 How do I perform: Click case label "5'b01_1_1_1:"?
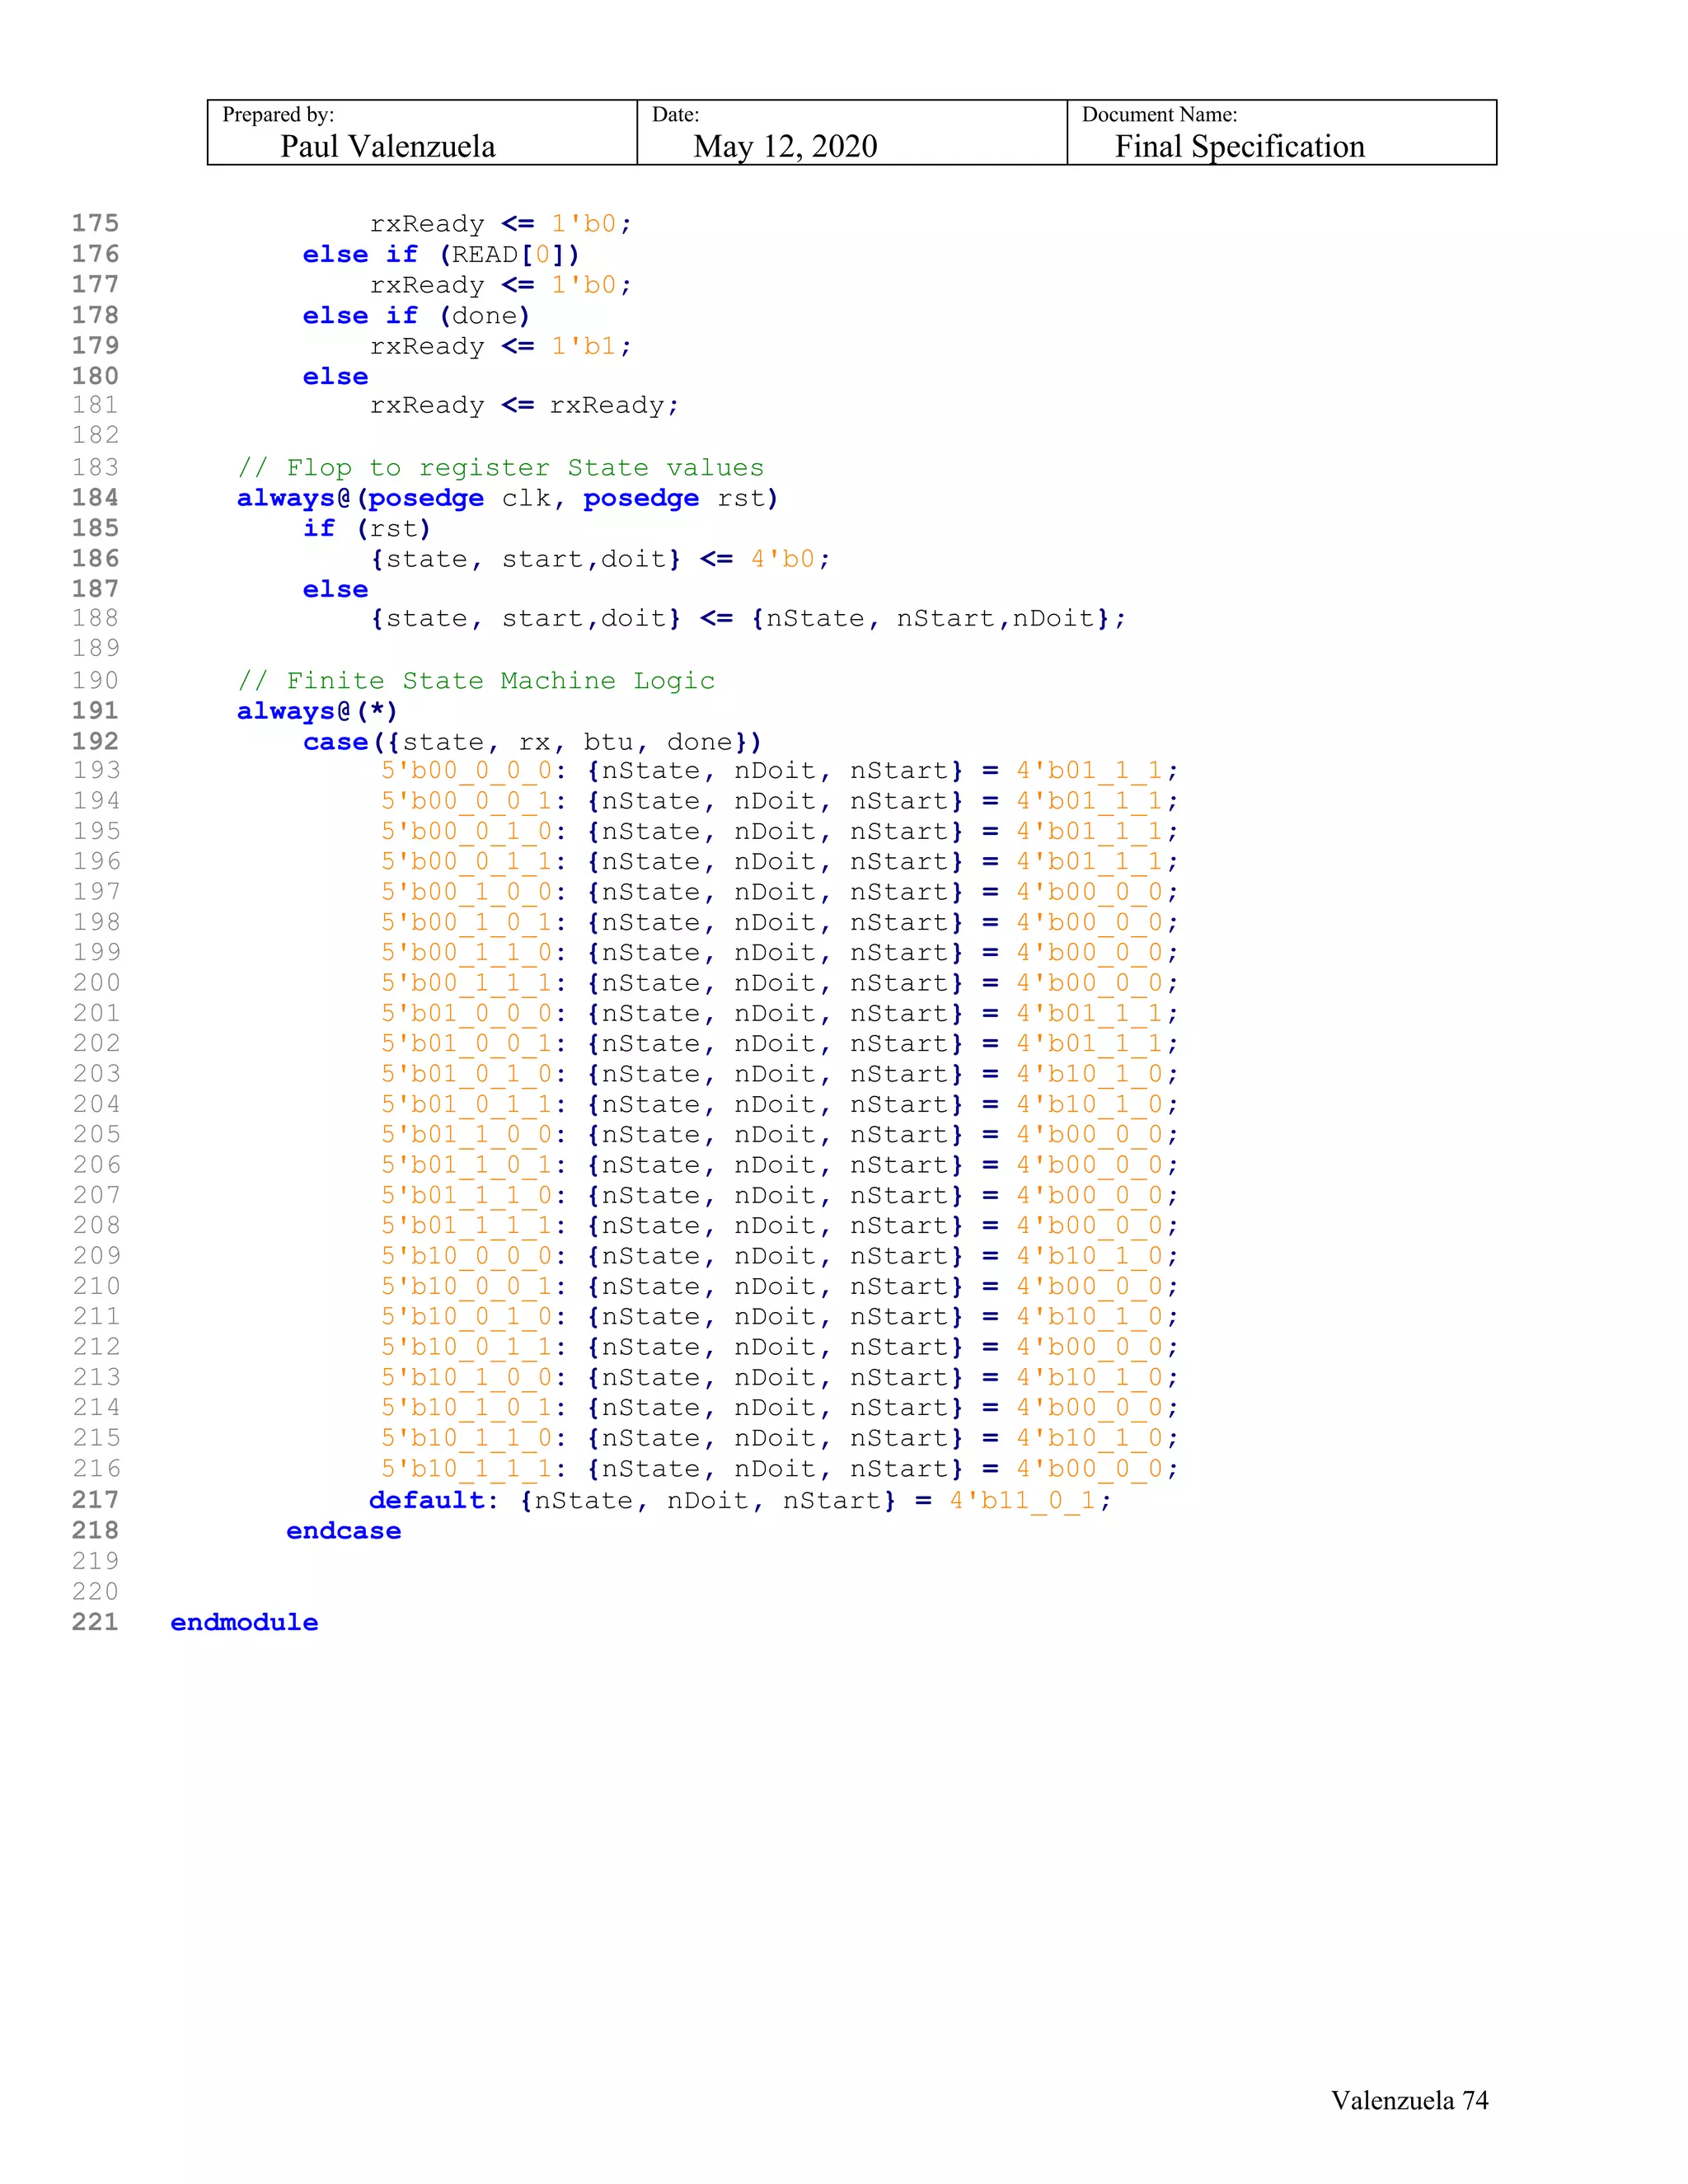(474, 1226)
